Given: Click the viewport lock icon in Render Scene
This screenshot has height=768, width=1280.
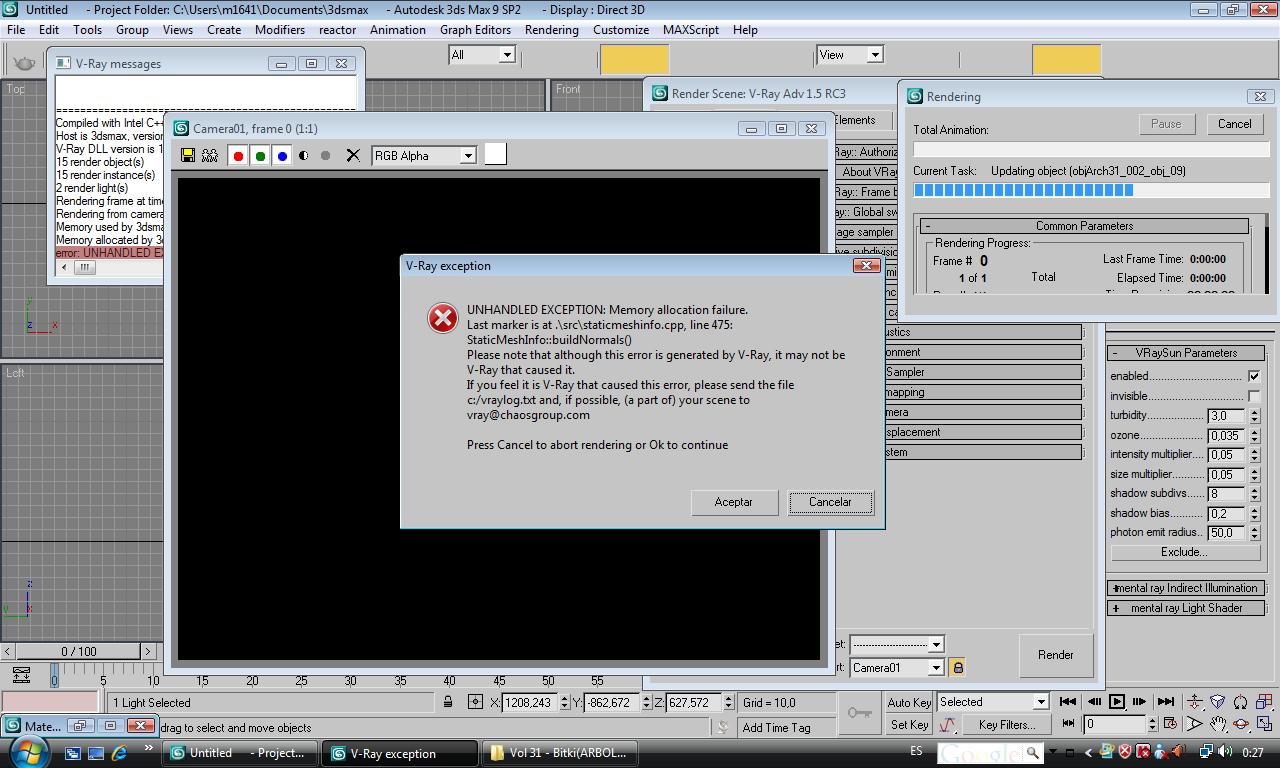Looking at the screenshot, I should click(957, 667).
